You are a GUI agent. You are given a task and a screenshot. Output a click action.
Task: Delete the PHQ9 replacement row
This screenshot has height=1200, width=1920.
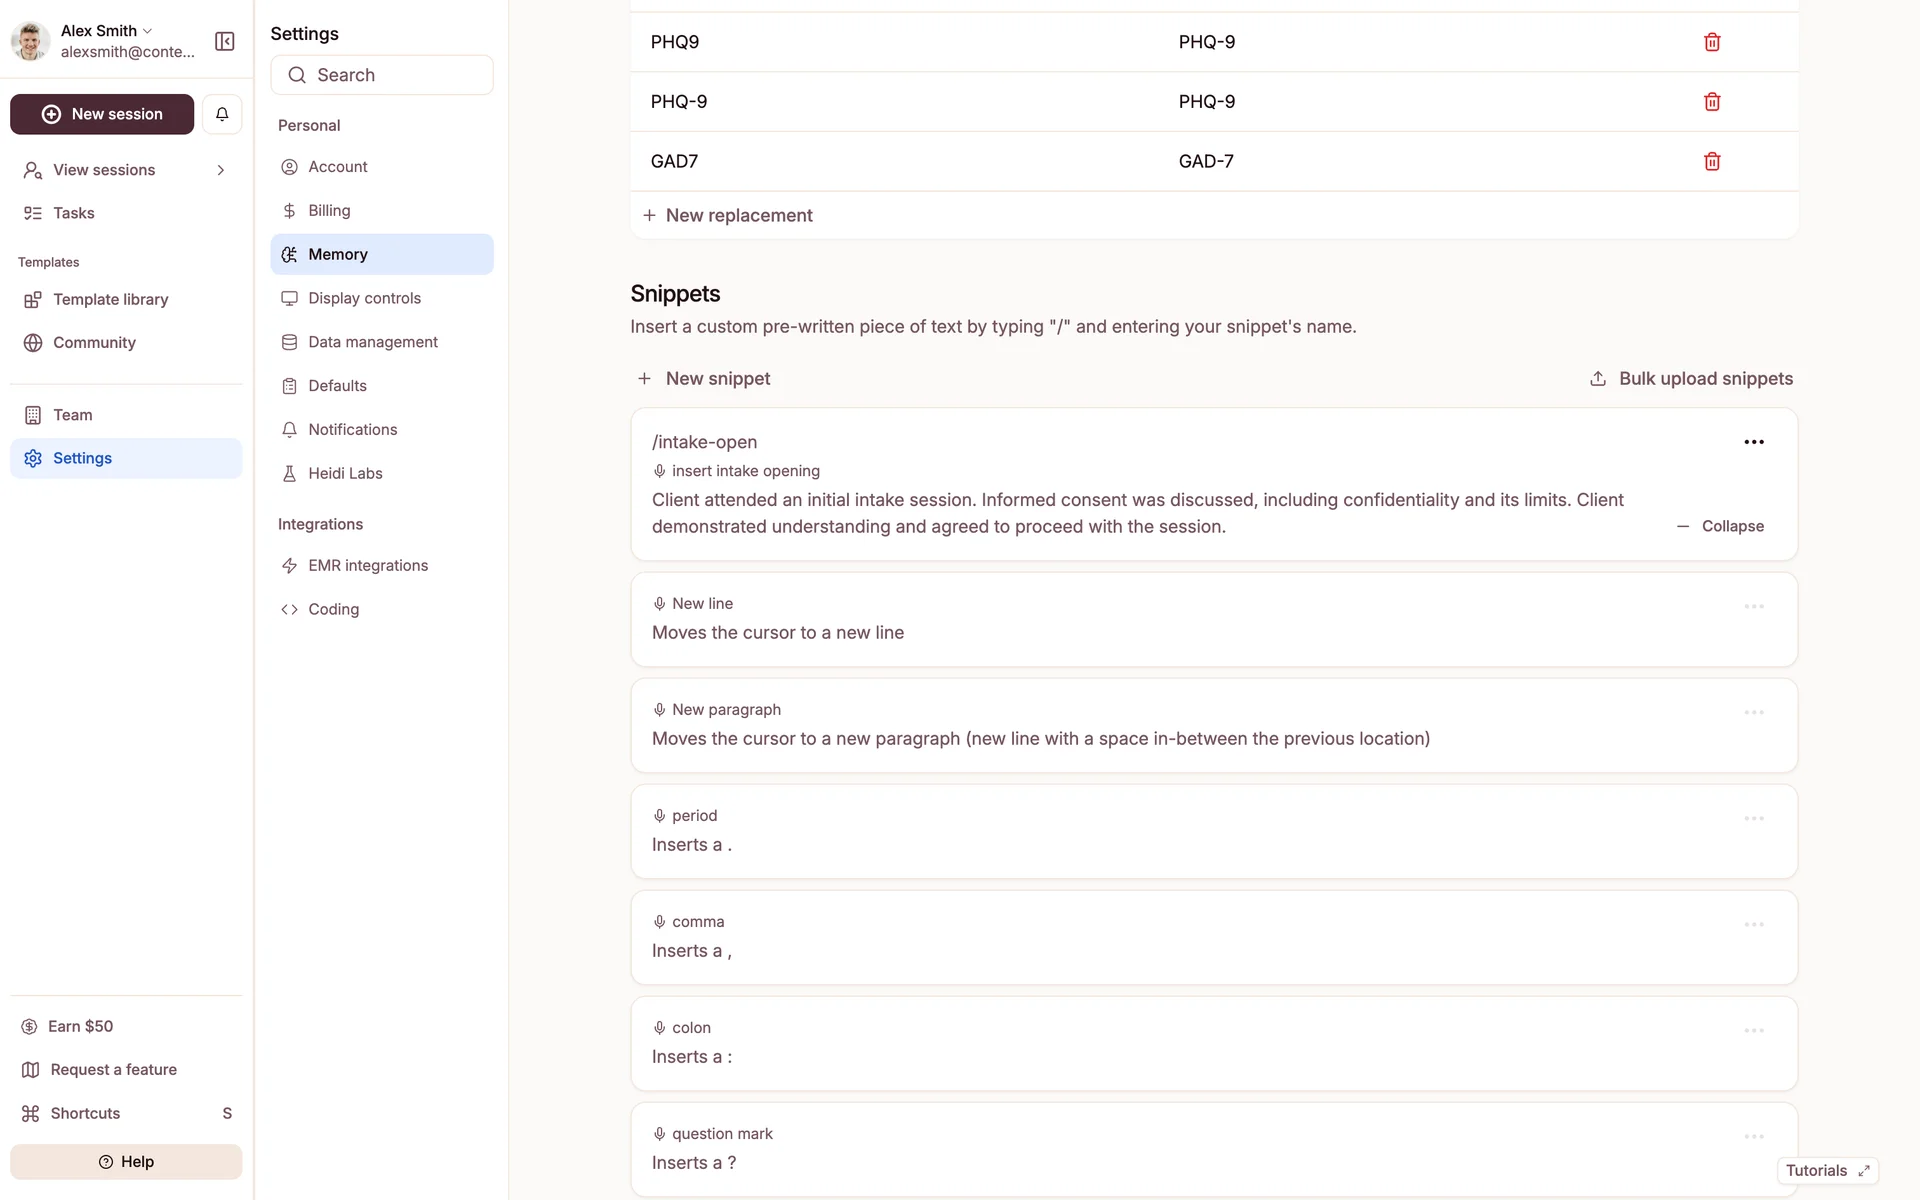(x=1712, y=42)
